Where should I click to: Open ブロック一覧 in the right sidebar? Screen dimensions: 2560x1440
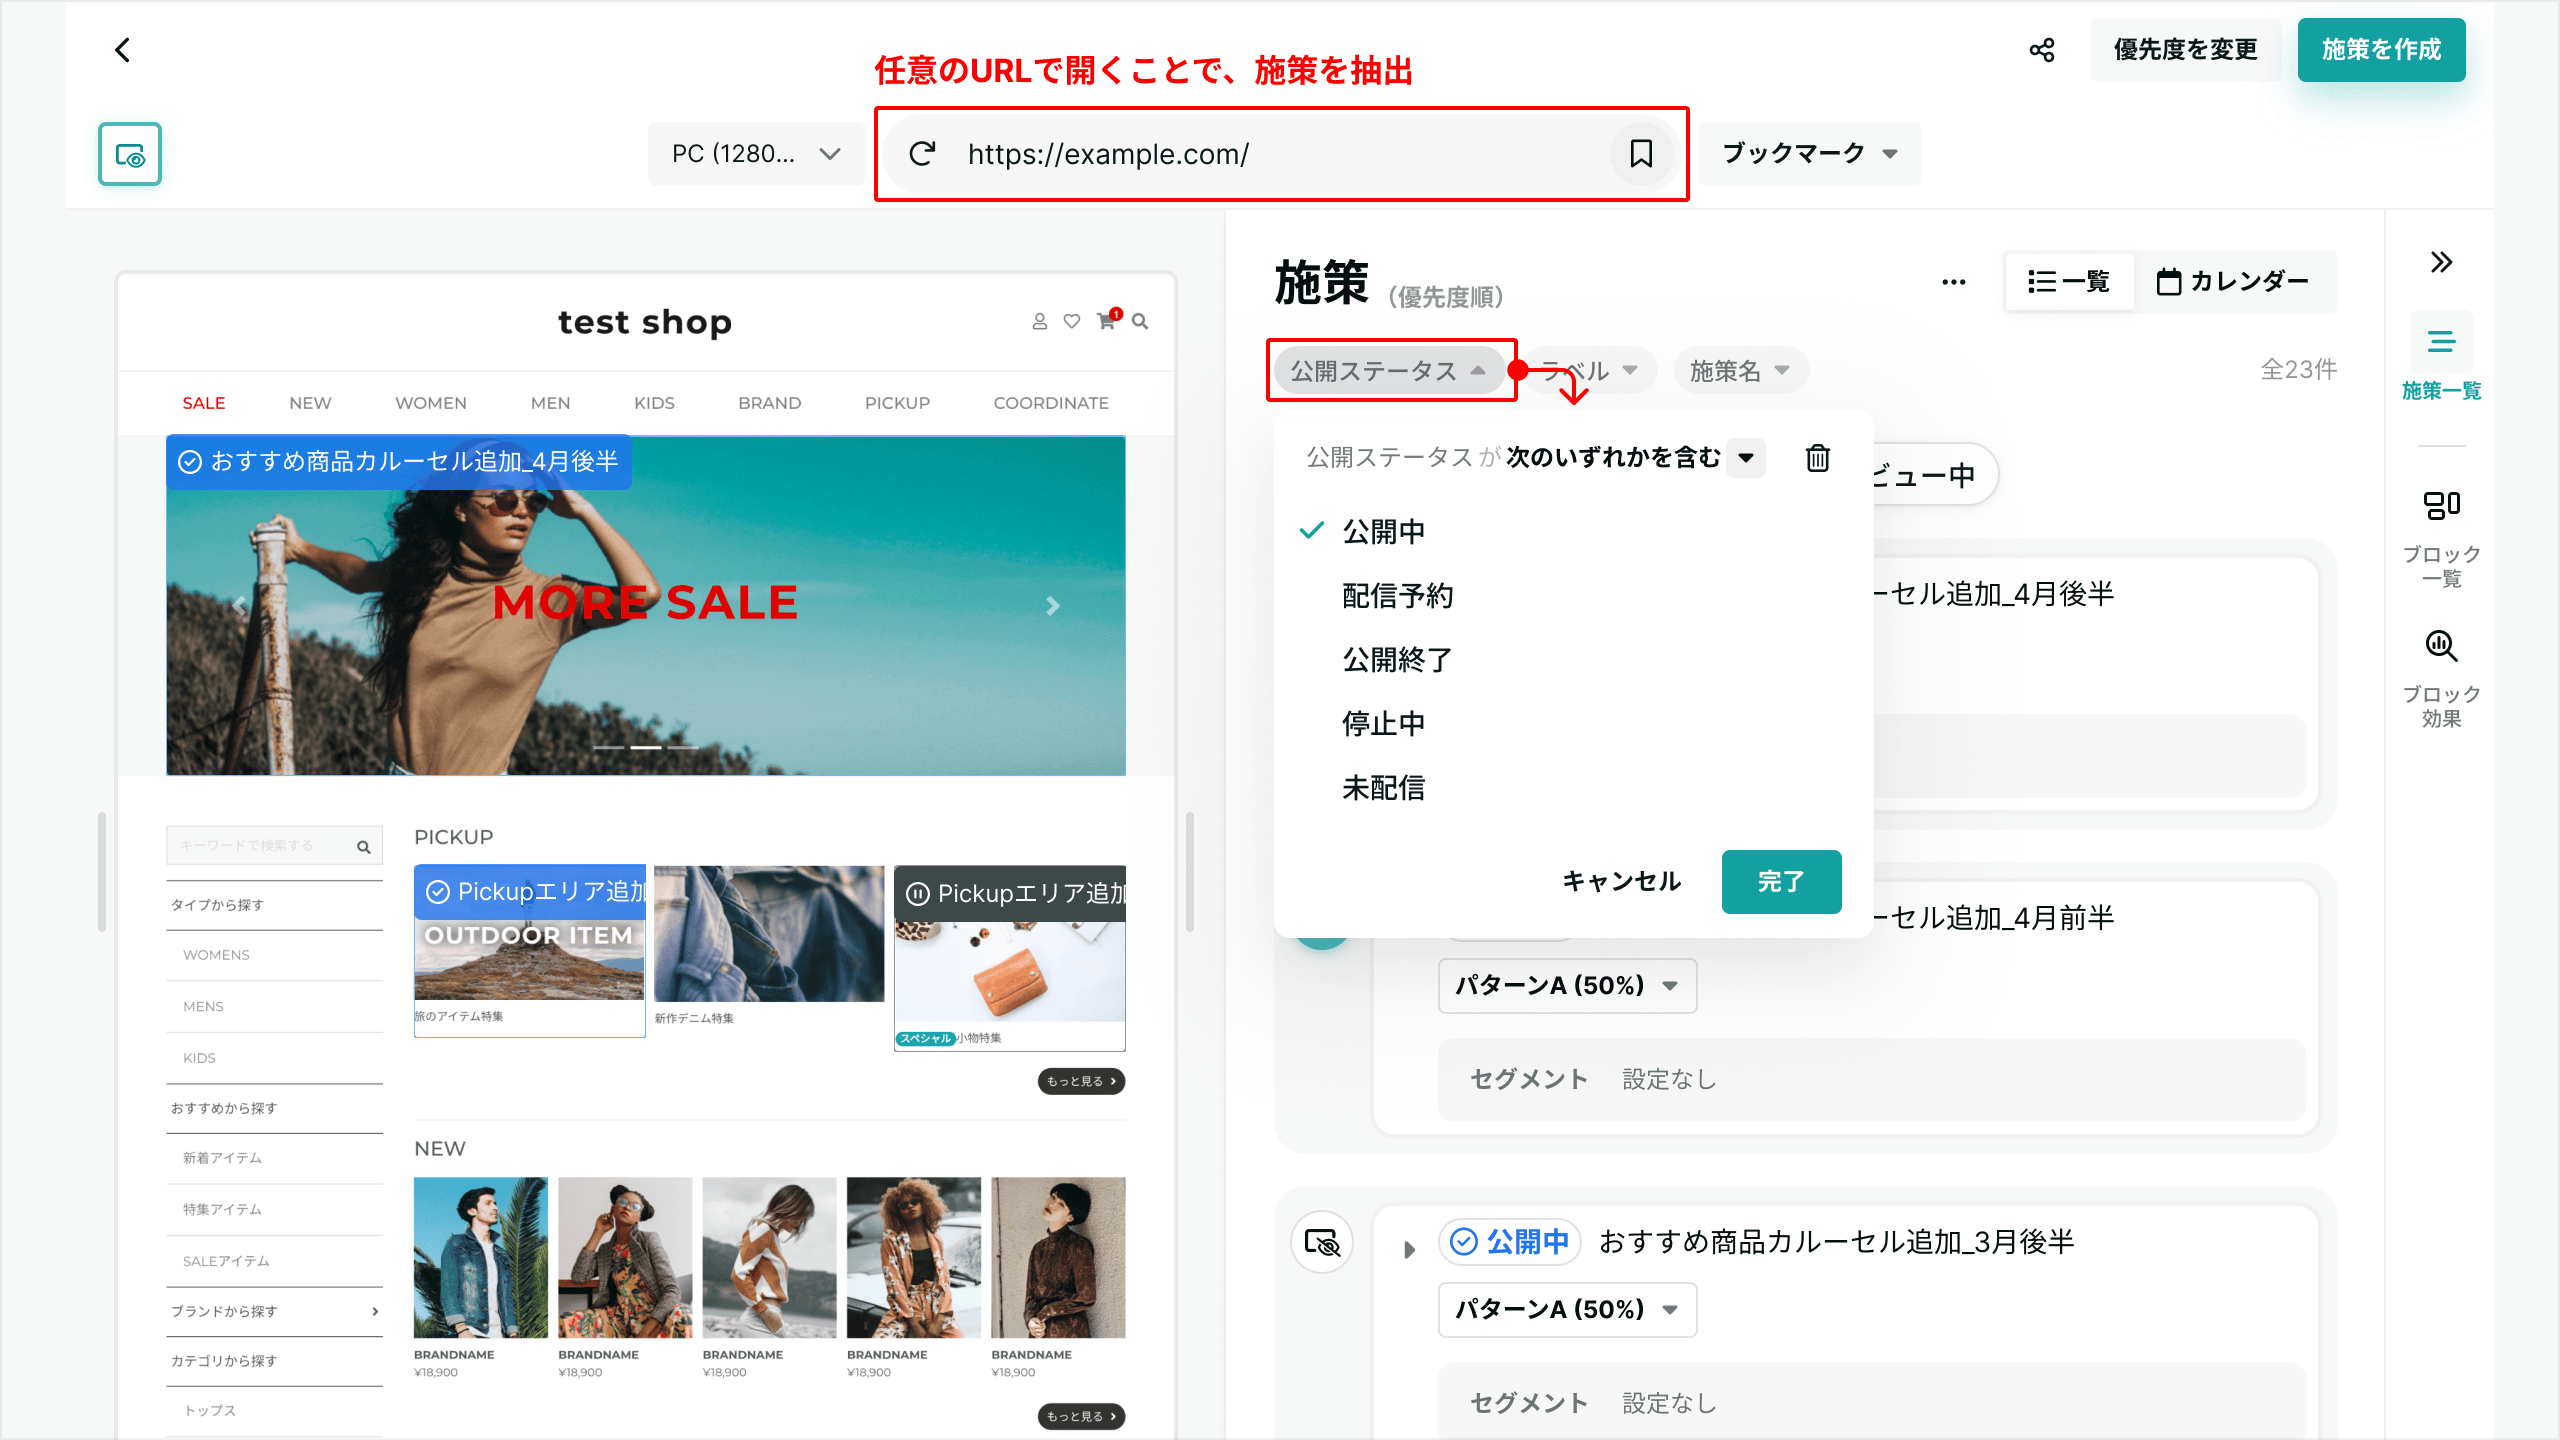[2441, 536]
